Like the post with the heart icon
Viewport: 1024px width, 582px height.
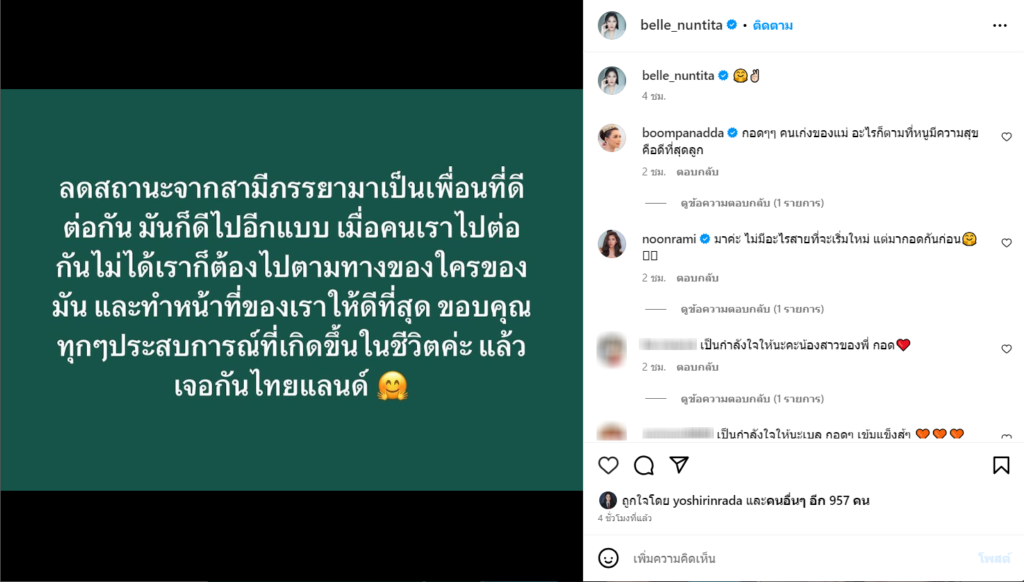[x=608, y=465]
